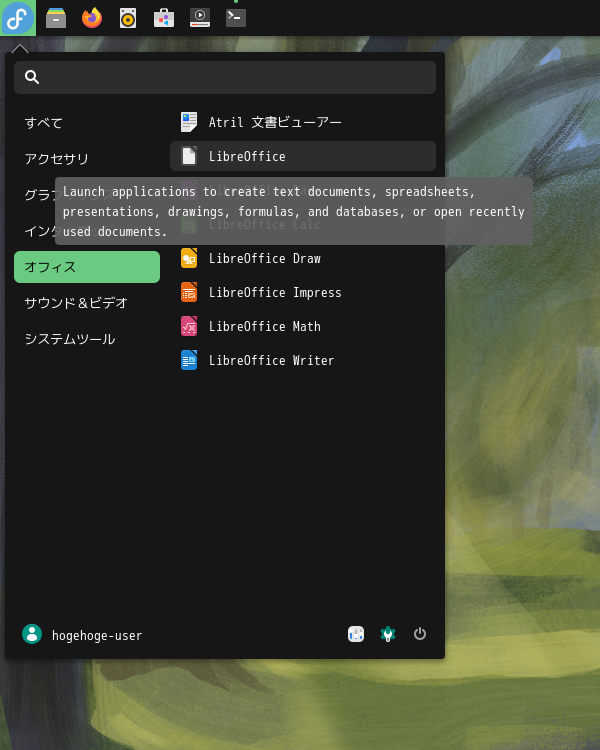600x750 pixels.
Task: Launch LibreOffice Impress
Action: [x=303, y=292]
